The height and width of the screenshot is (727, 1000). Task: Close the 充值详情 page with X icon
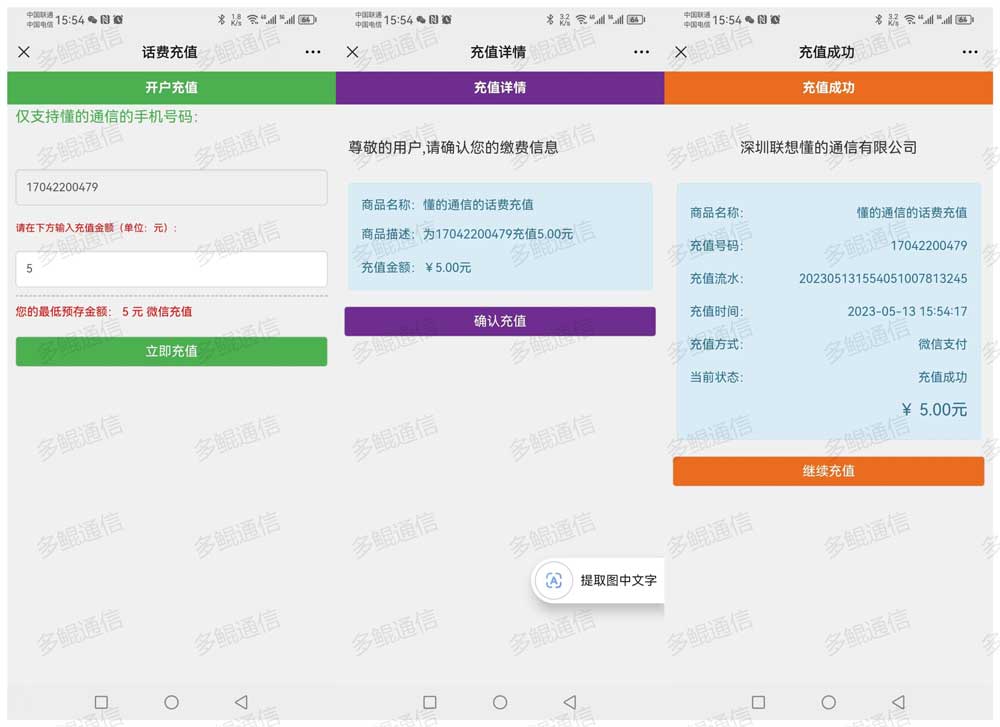click(353, 52)
